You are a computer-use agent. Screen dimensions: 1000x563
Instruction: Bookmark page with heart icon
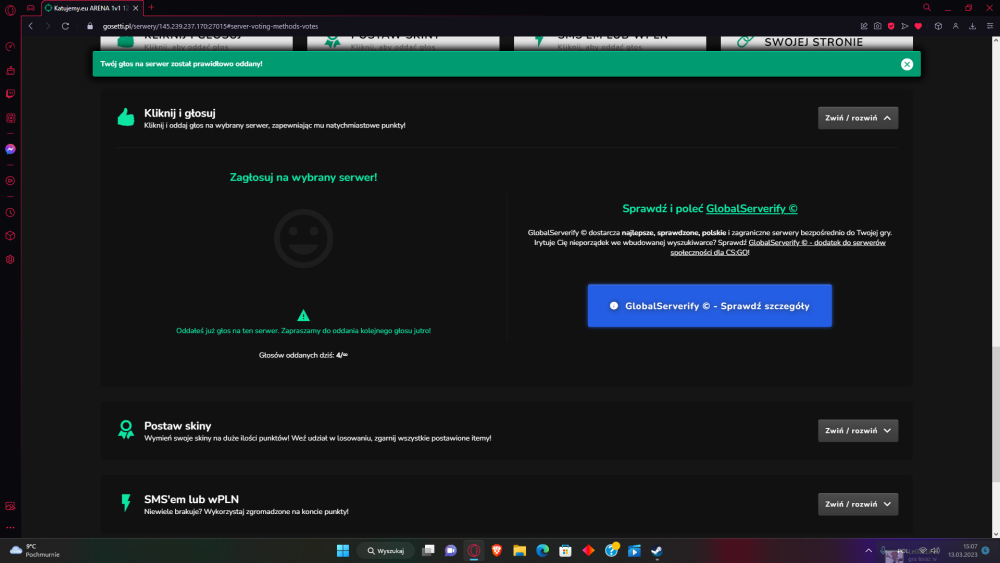tap(918, 26)
